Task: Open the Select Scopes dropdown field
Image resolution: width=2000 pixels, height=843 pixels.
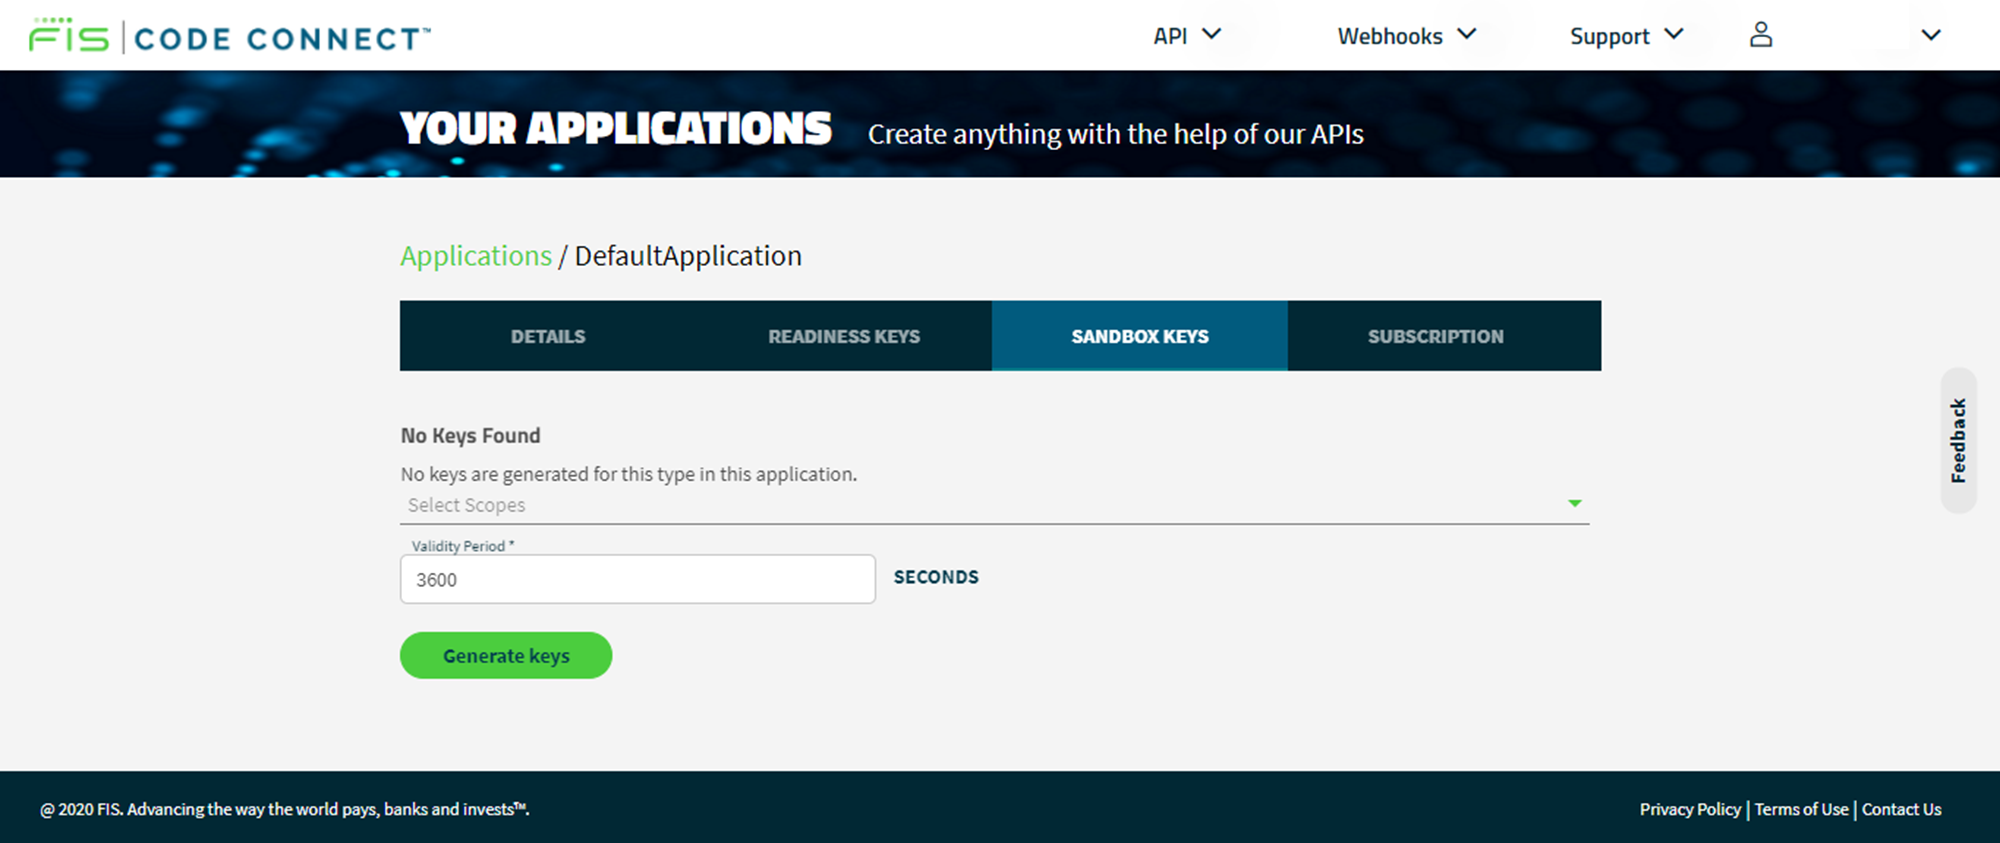Action: 980,505
